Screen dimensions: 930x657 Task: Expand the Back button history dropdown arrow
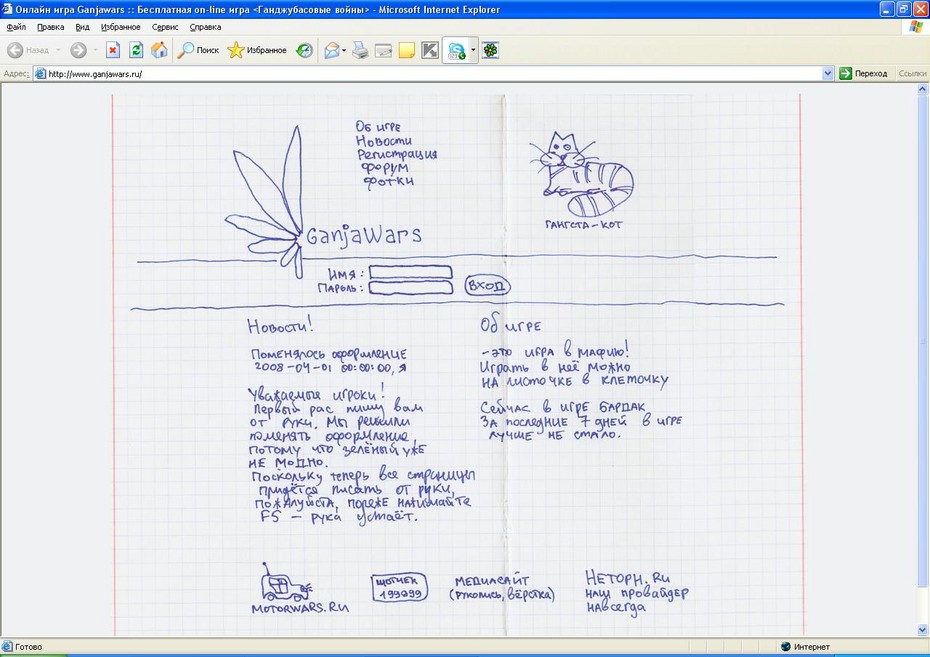click(58, 50)
